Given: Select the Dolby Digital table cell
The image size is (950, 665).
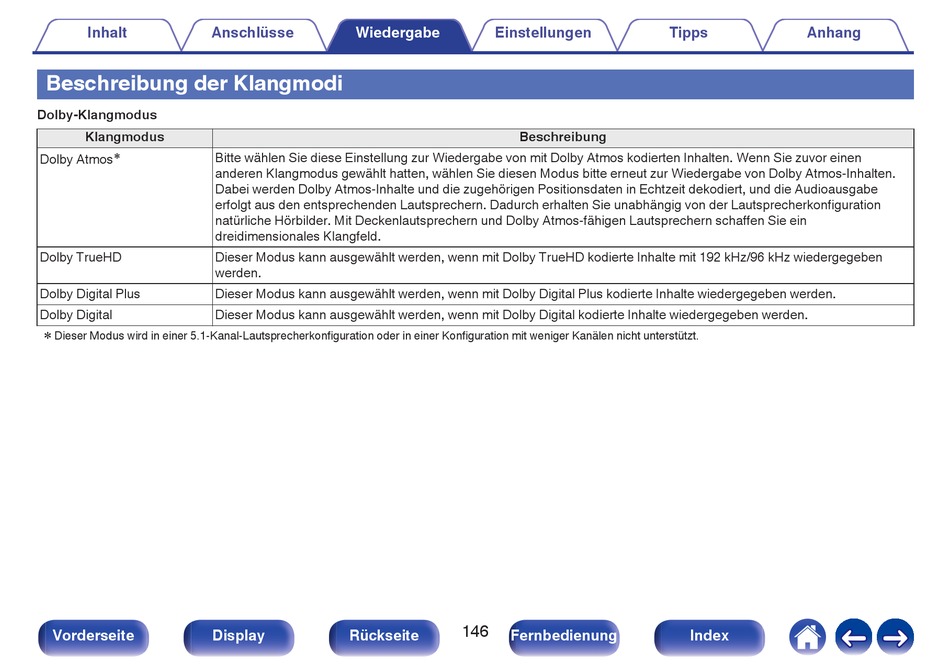Looking at the screenshot, I should [125, 315].
